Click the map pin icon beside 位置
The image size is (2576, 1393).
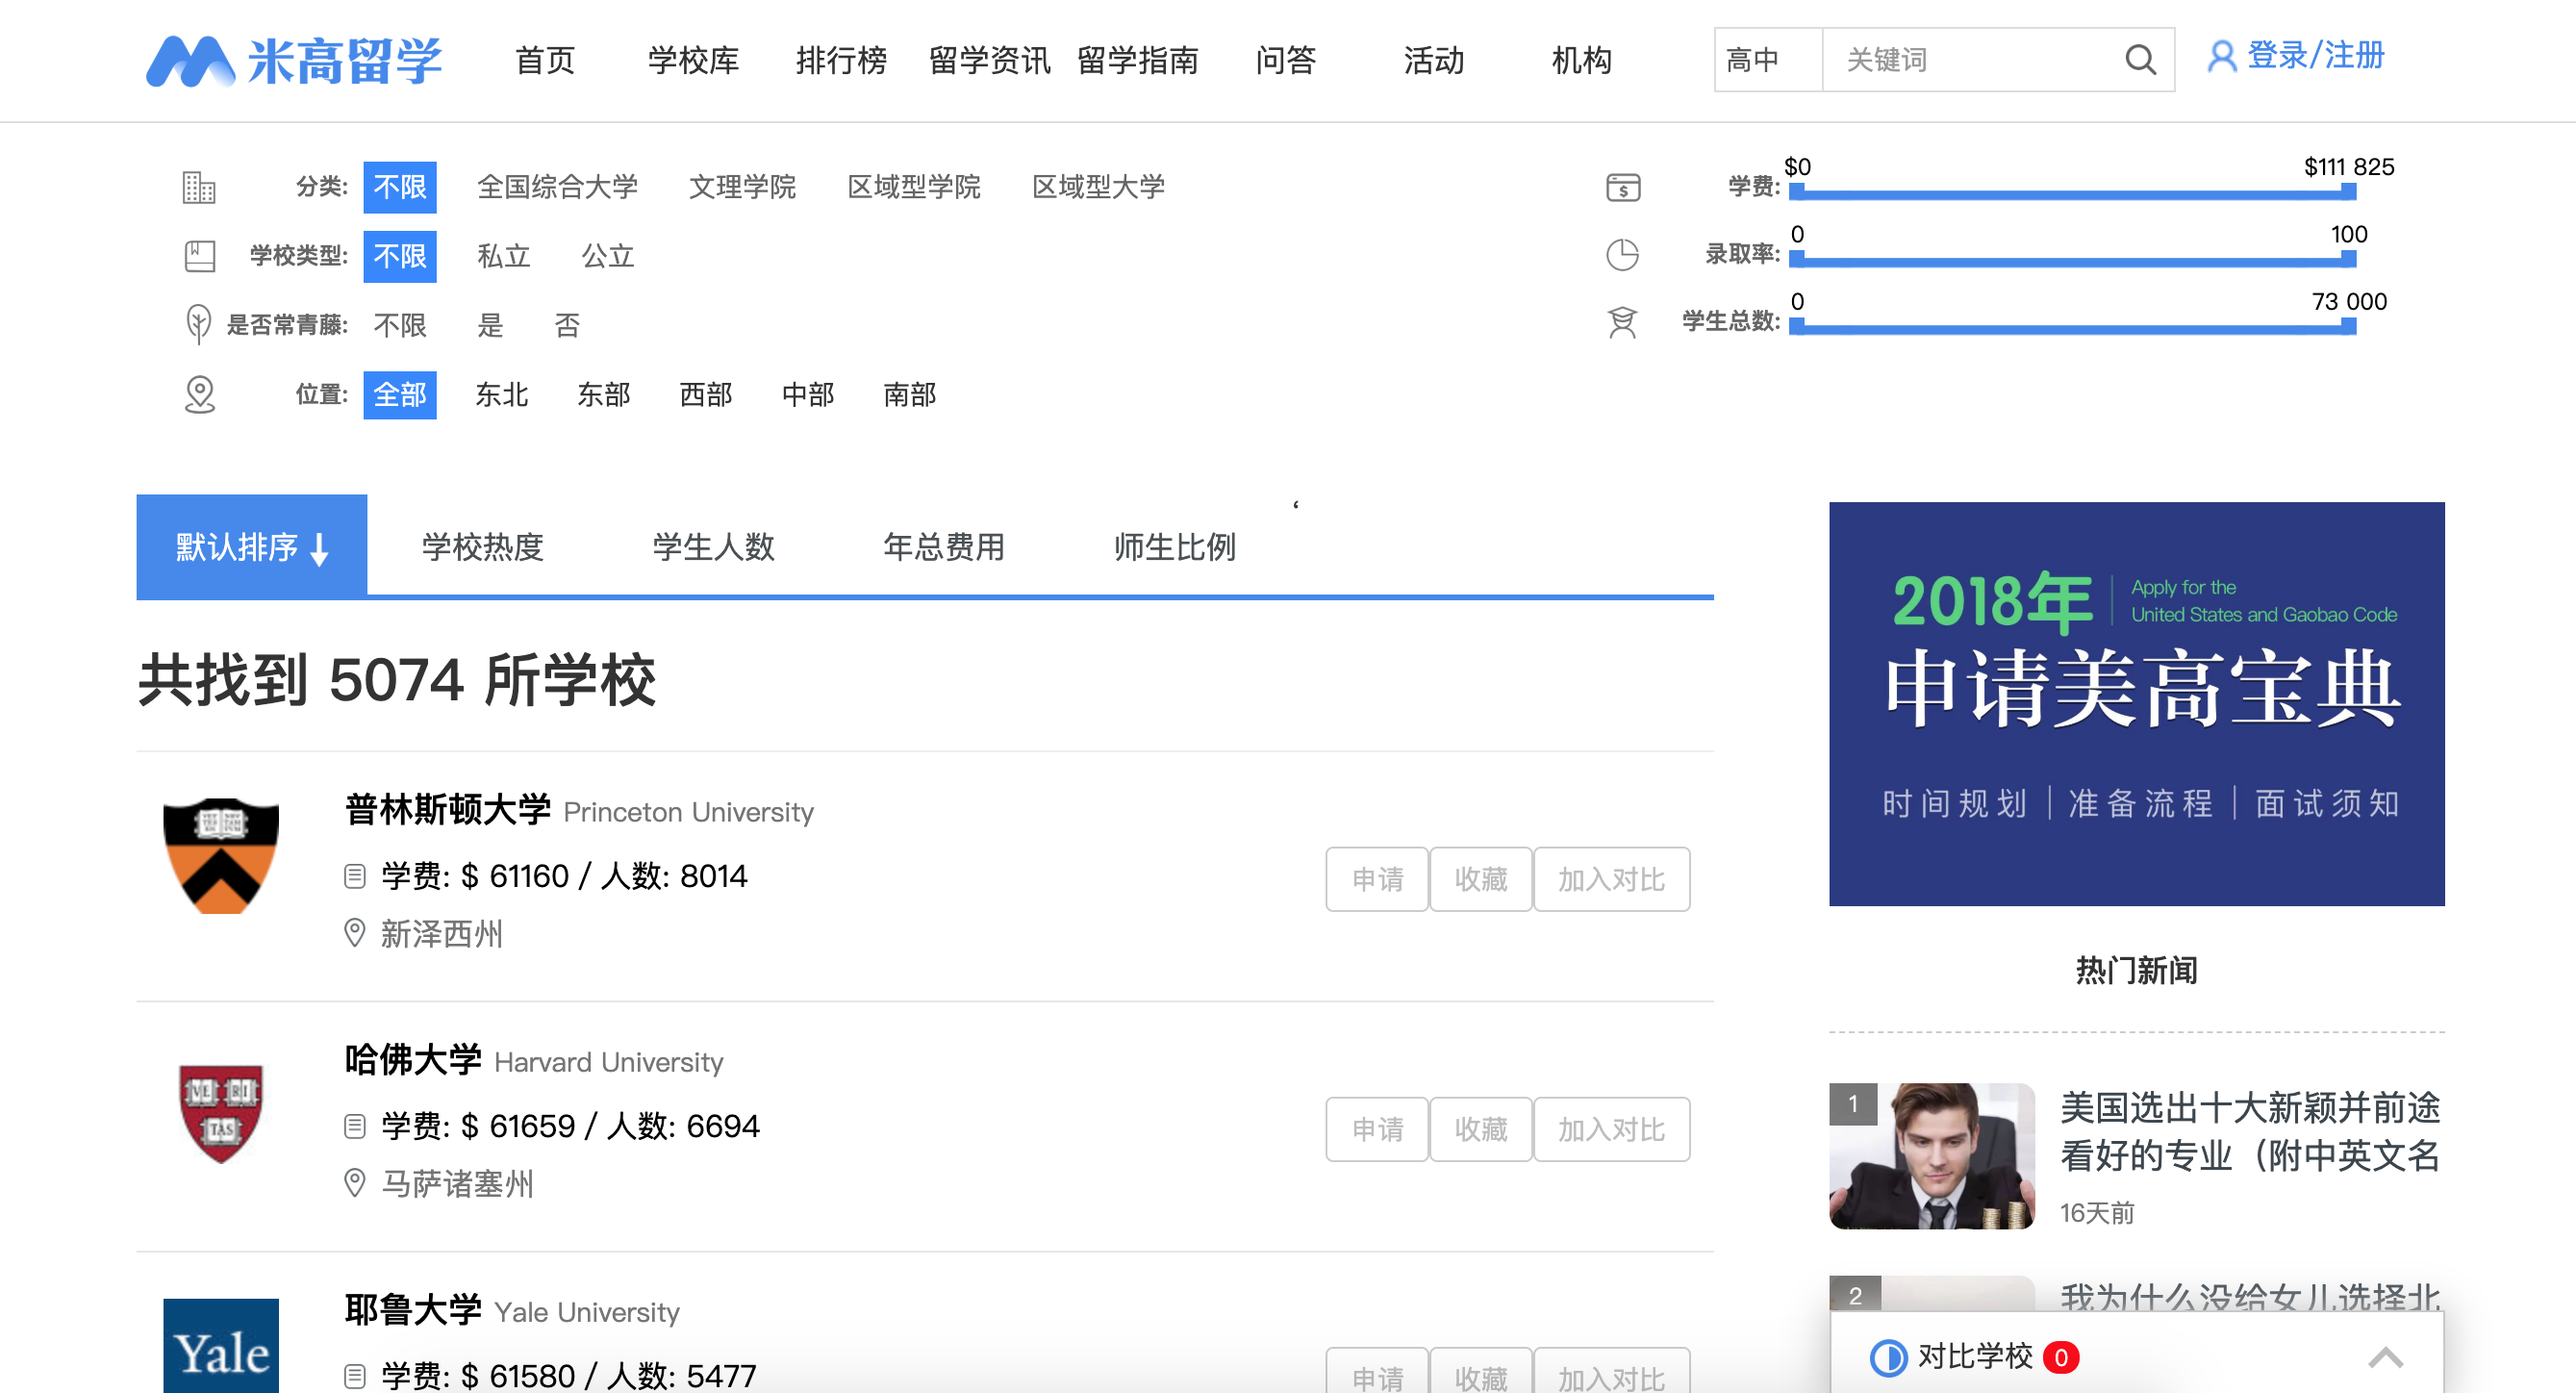(200, 394)
